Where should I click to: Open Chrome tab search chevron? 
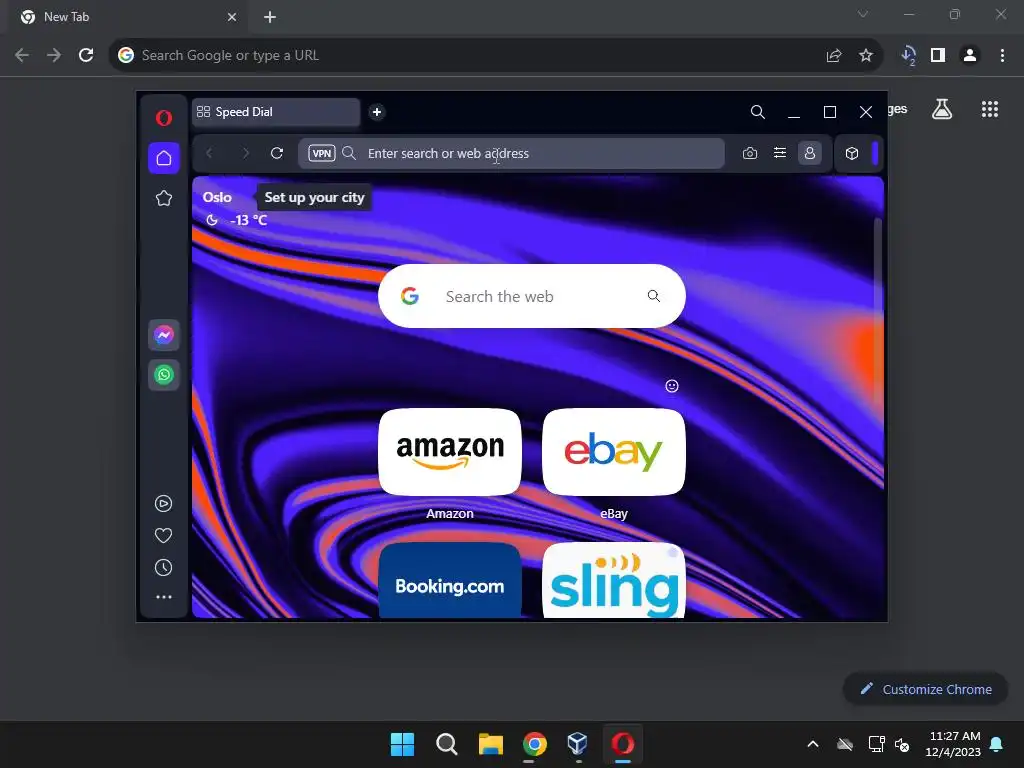click(863, 14)
